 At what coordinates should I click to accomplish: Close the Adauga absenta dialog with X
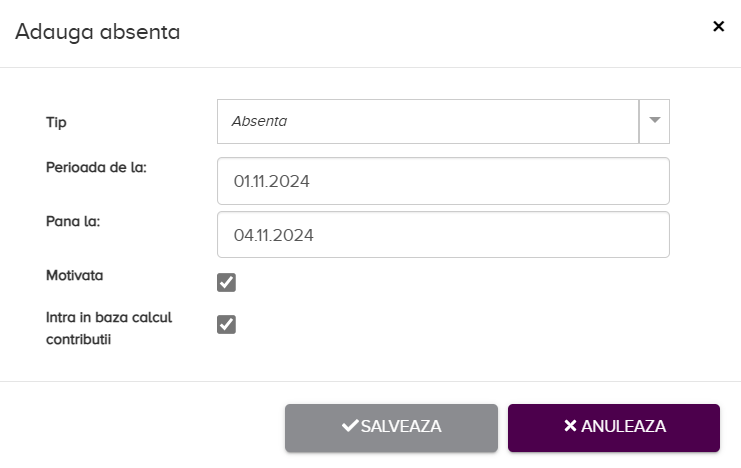[x=718, y=27]
